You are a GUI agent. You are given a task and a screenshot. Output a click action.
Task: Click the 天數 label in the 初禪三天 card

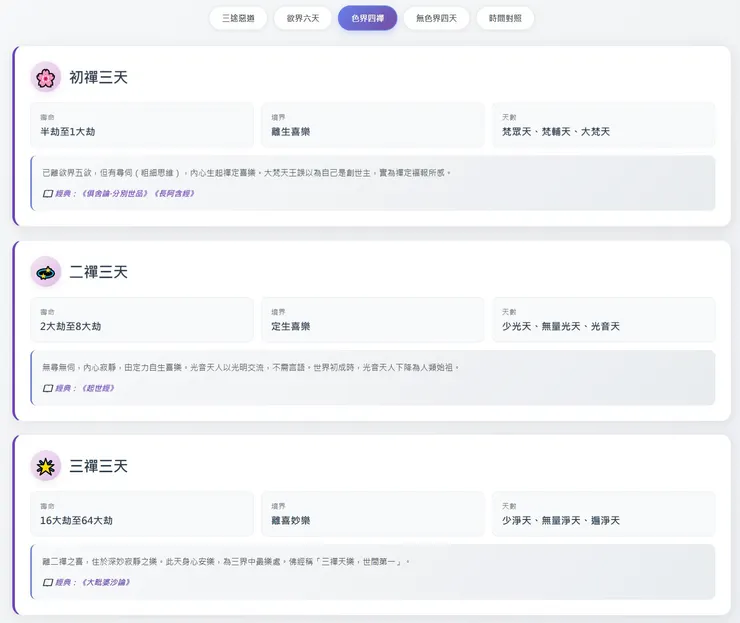509,117
